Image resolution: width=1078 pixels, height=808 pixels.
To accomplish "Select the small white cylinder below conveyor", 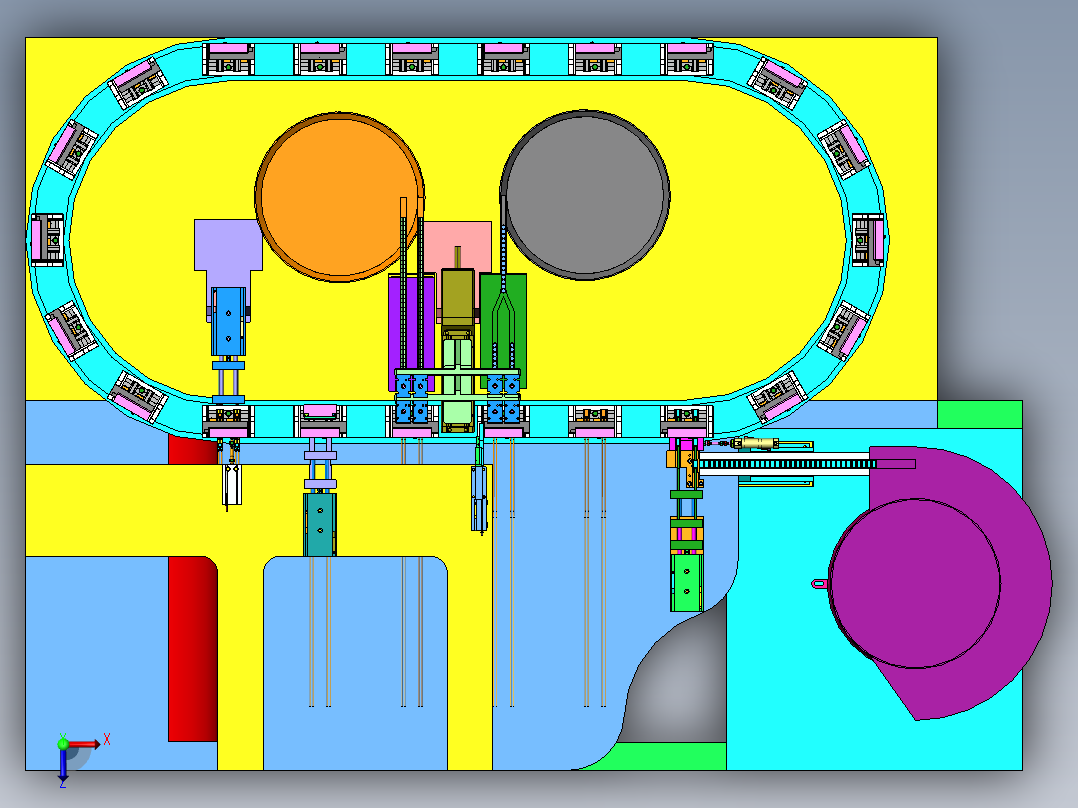I will point(232,484).
